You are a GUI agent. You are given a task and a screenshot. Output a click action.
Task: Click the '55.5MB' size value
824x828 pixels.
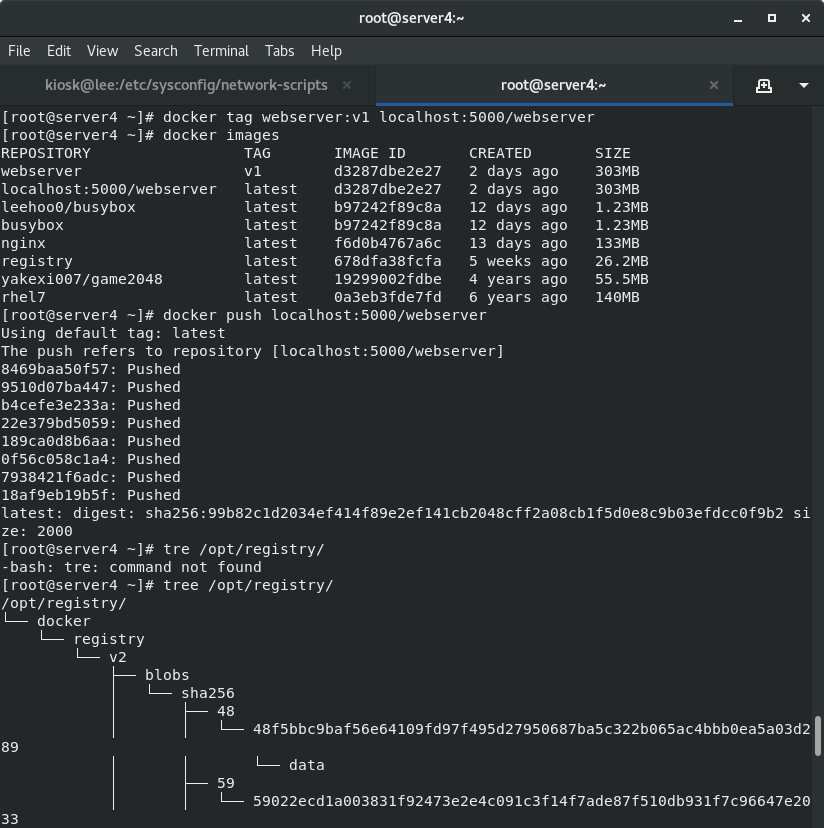point(622,279)
